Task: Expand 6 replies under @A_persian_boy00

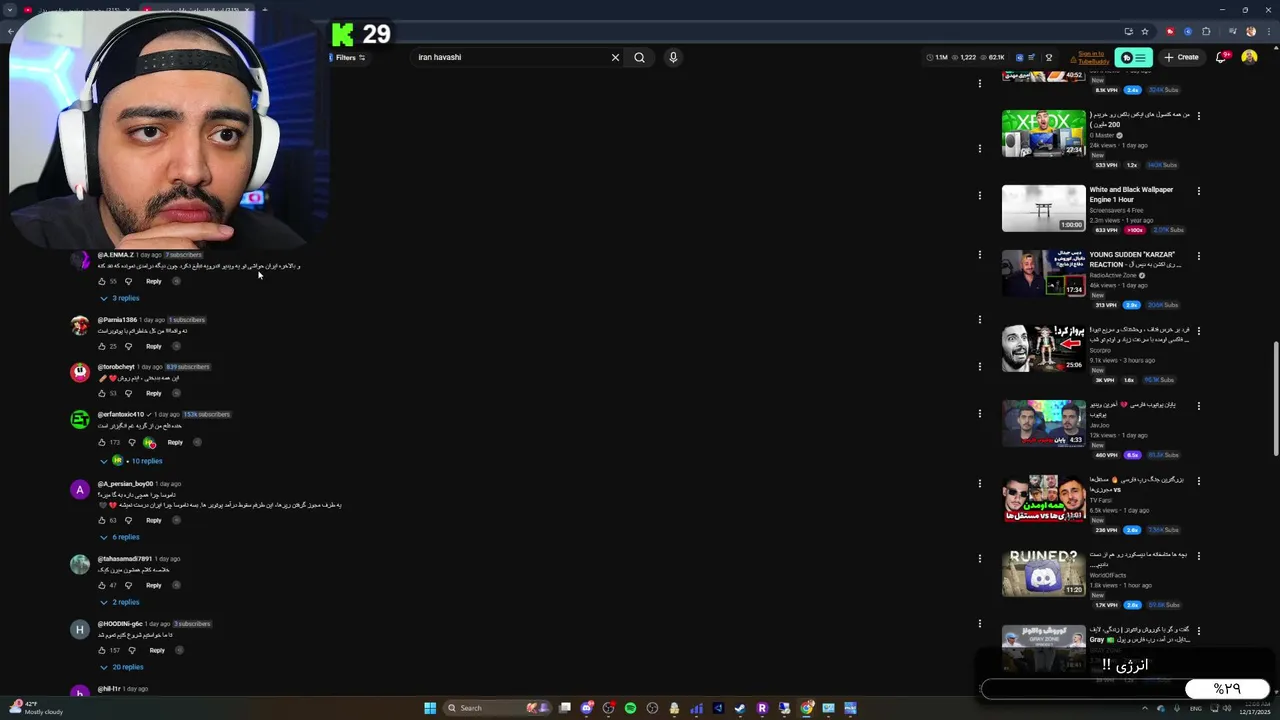Action: [119, 537]
